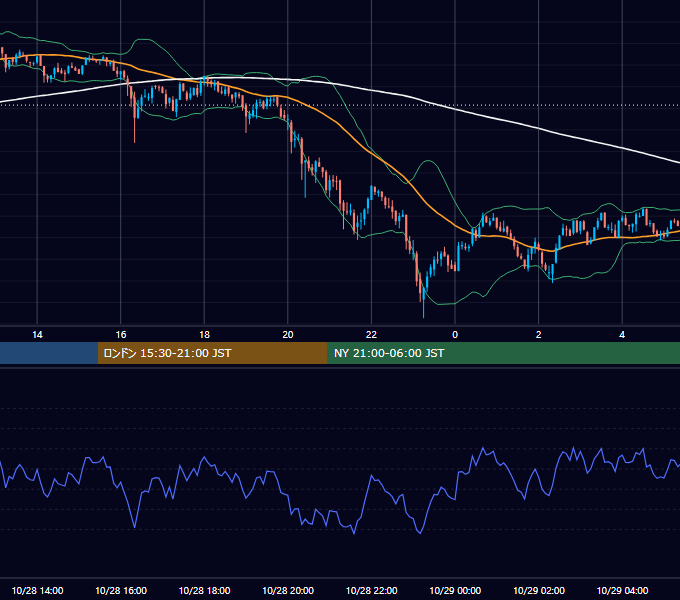
Task: Select the ロンドン 15:30-21:00 JST session bar
Action: tap(212, 353)
